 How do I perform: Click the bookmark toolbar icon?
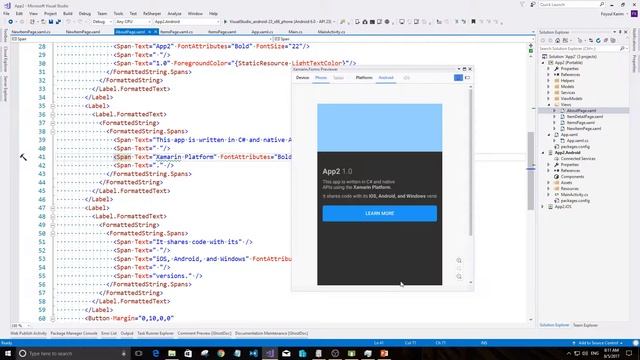[473, 22]
